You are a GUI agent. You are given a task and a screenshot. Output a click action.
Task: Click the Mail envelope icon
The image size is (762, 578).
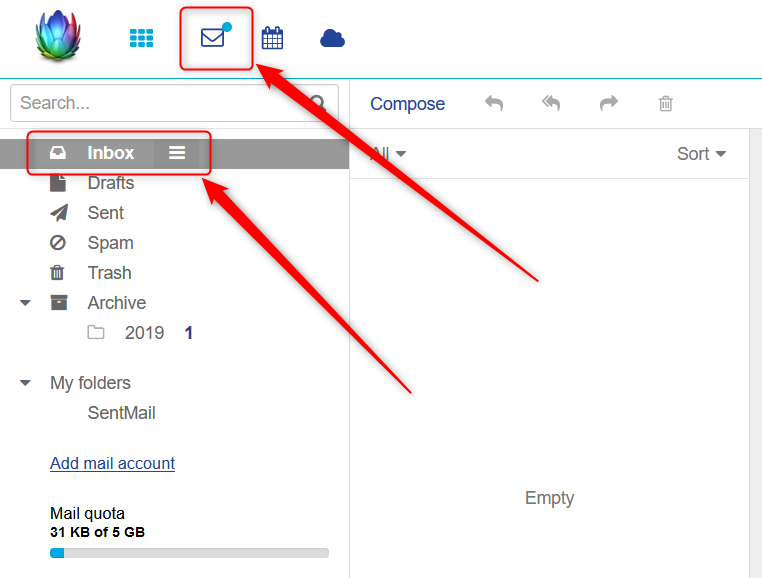(213, 38)
